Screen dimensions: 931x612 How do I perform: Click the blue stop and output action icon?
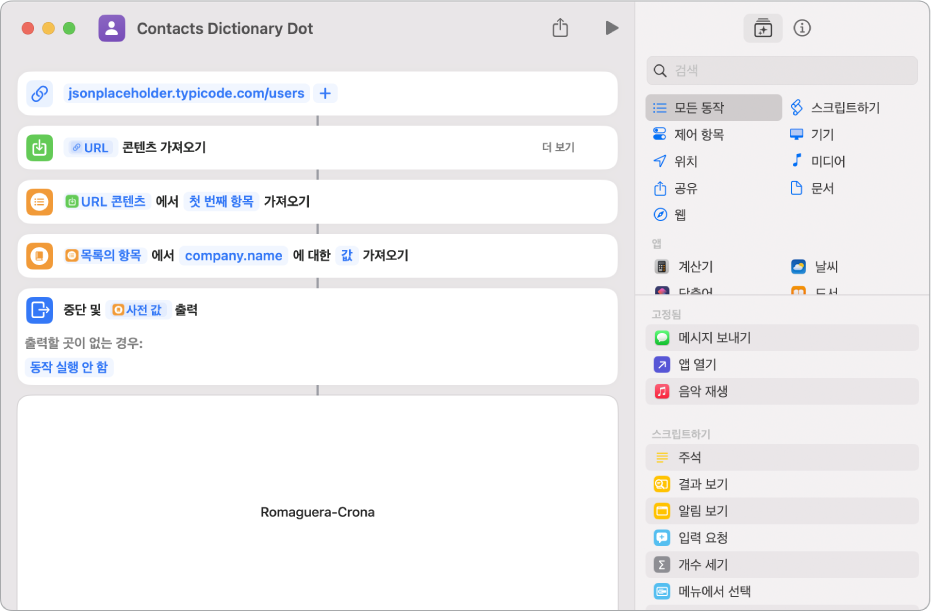tap(40, 310)
